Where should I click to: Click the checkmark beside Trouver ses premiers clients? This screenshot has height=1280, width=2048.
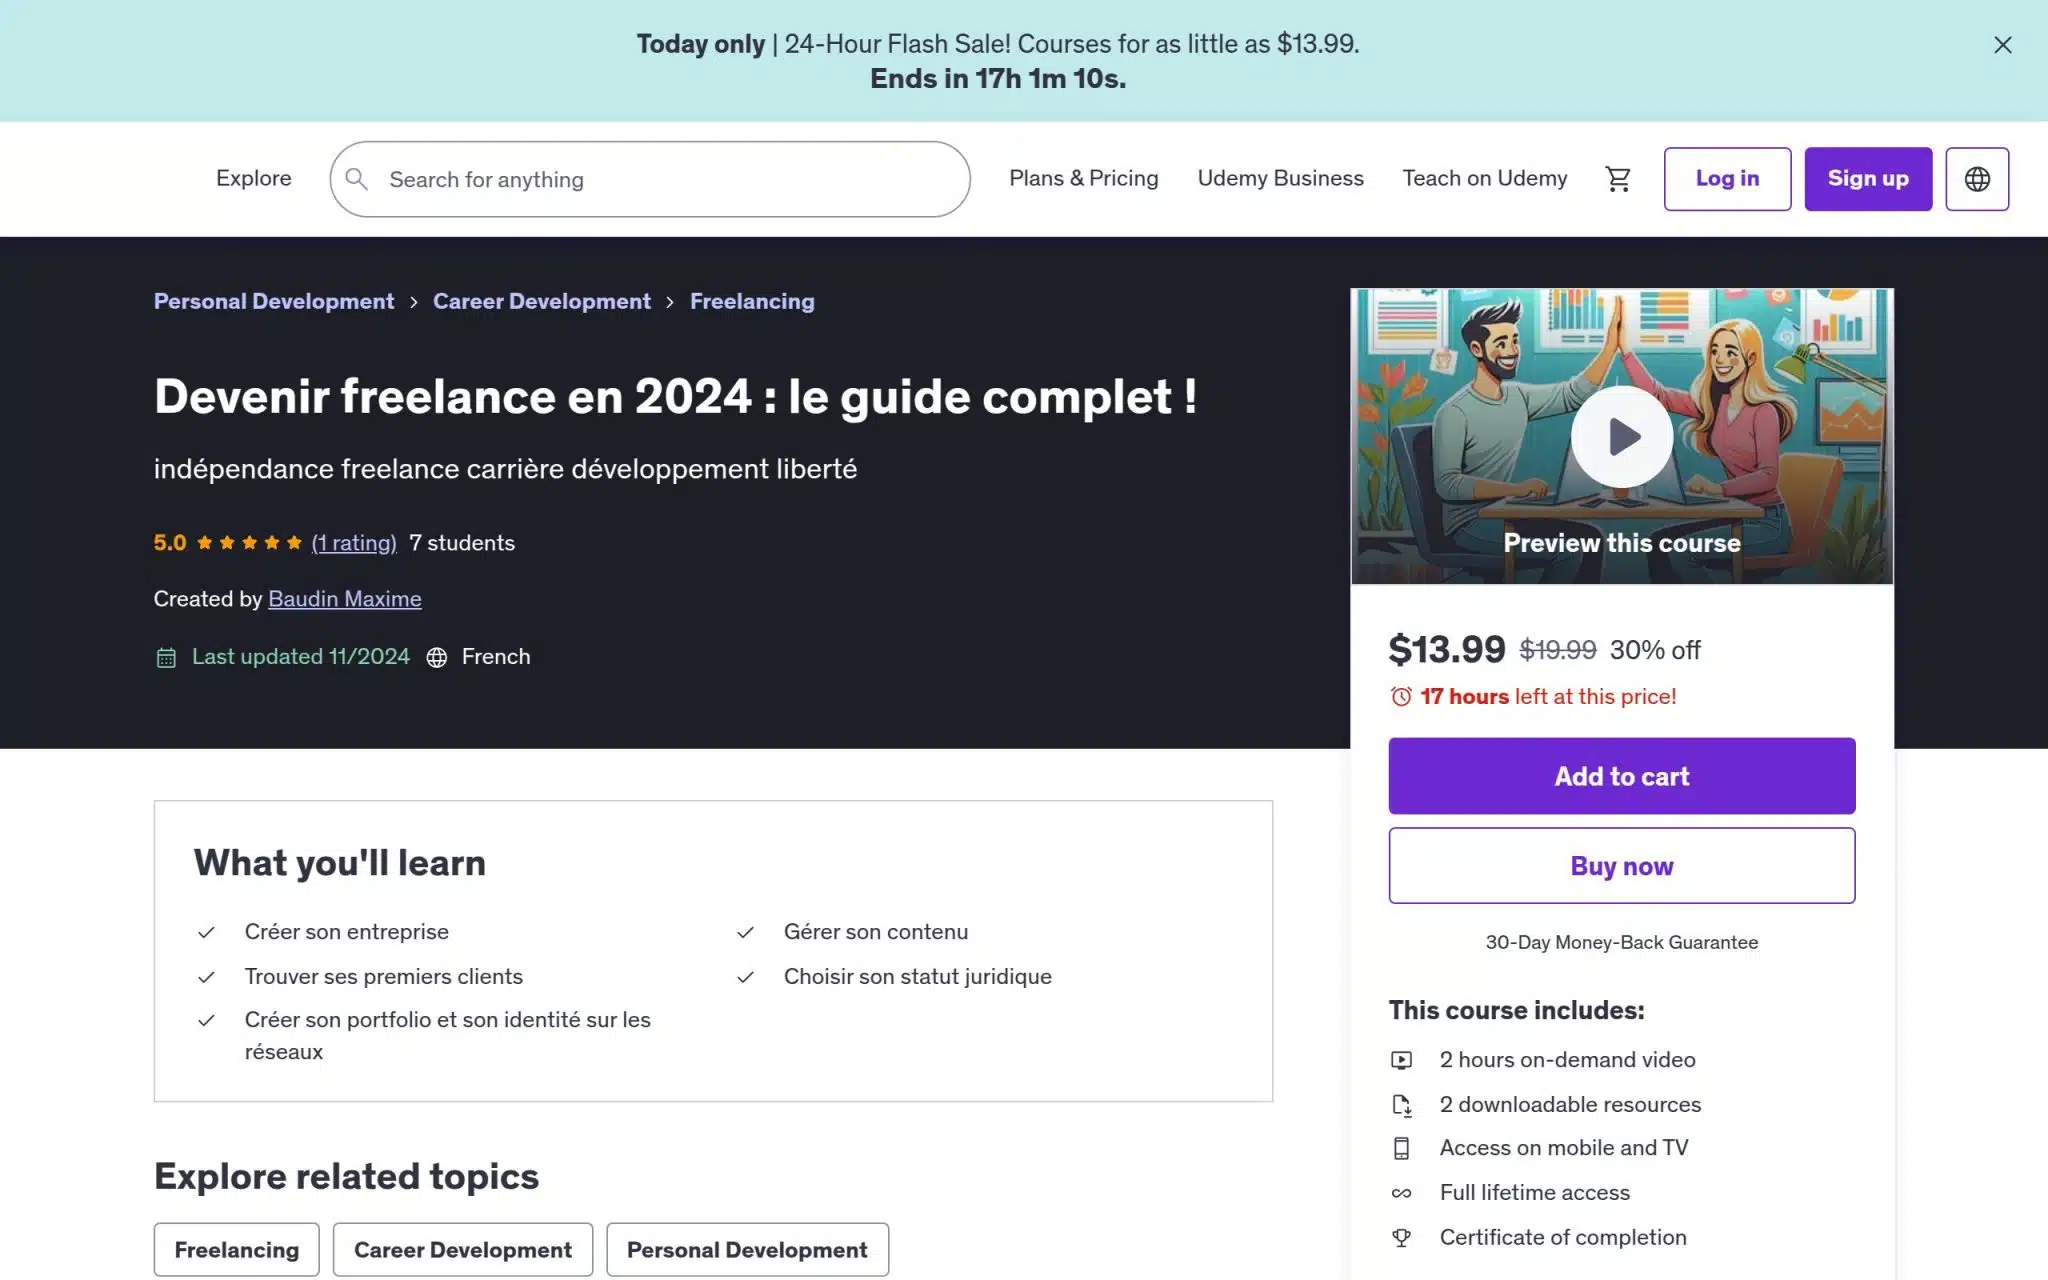click(x=206, y=977)
